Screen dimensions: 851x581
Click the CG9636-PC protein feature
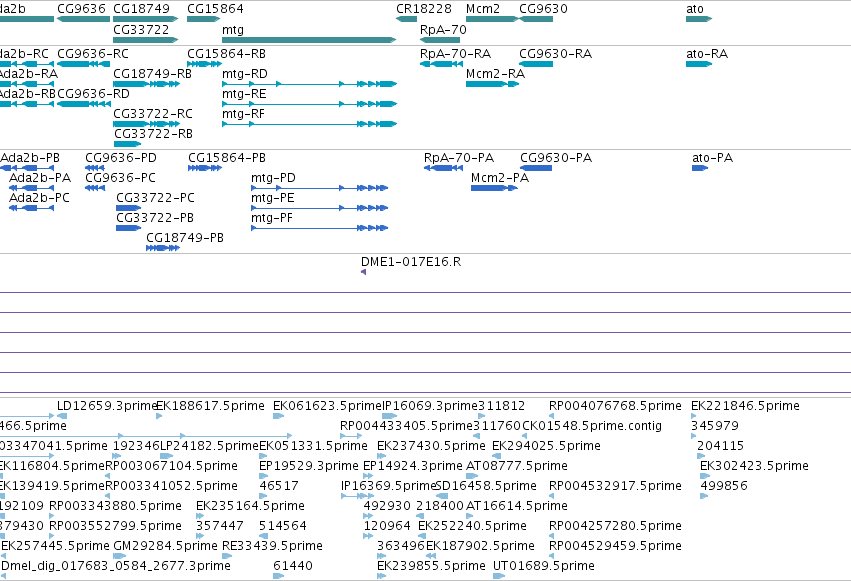click(x=95, y=188)
